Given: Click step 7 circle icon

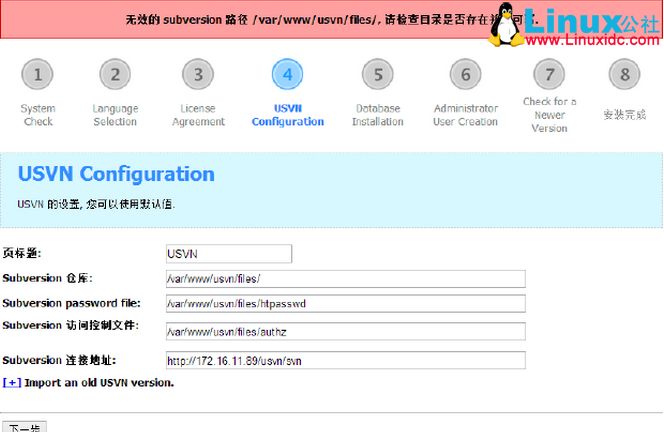Looking at the screenshot, I should click(x=549, y=74).
